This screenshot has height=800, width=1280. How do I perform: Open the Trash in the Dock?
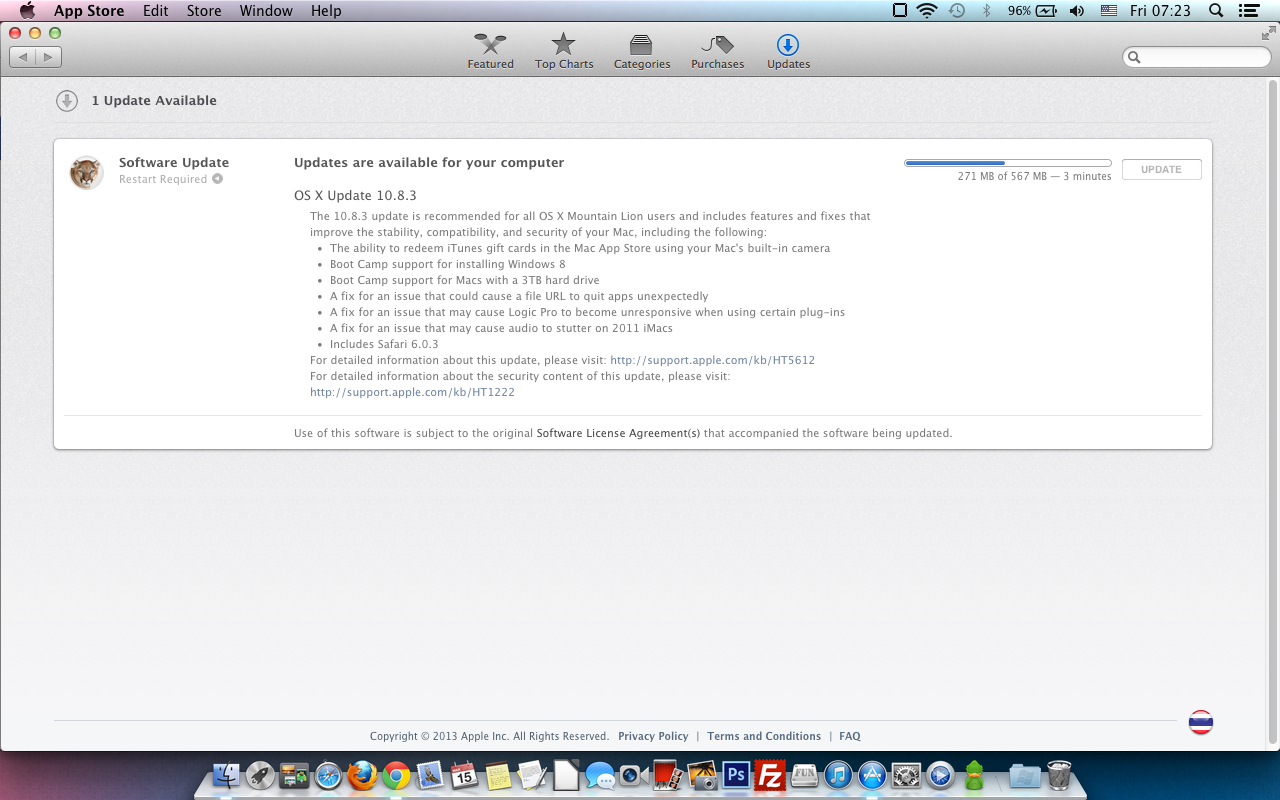tap(1059, 775)
